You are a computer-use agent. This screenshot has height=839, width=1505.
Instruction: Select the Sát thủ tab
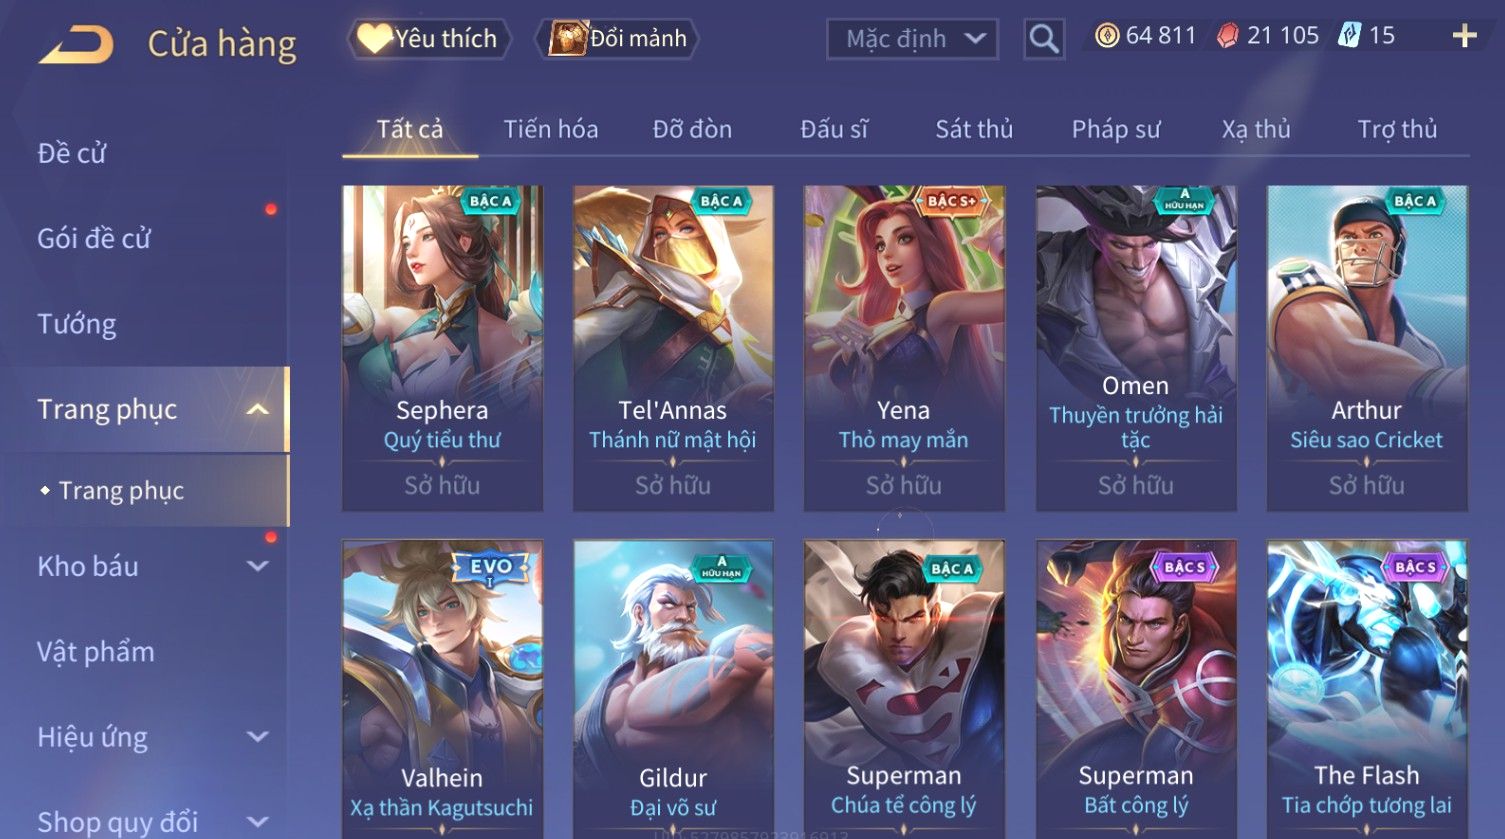974,129
